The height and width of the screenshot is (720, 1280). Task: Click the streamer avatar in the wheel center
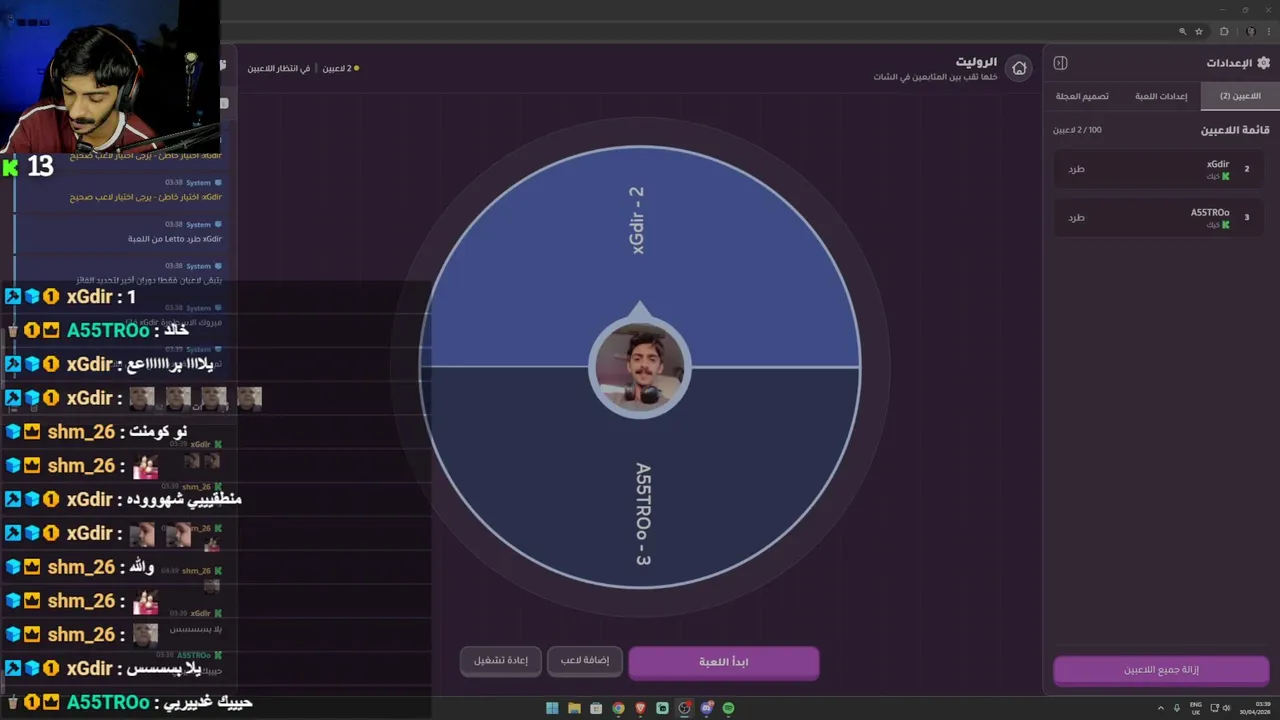640,367
